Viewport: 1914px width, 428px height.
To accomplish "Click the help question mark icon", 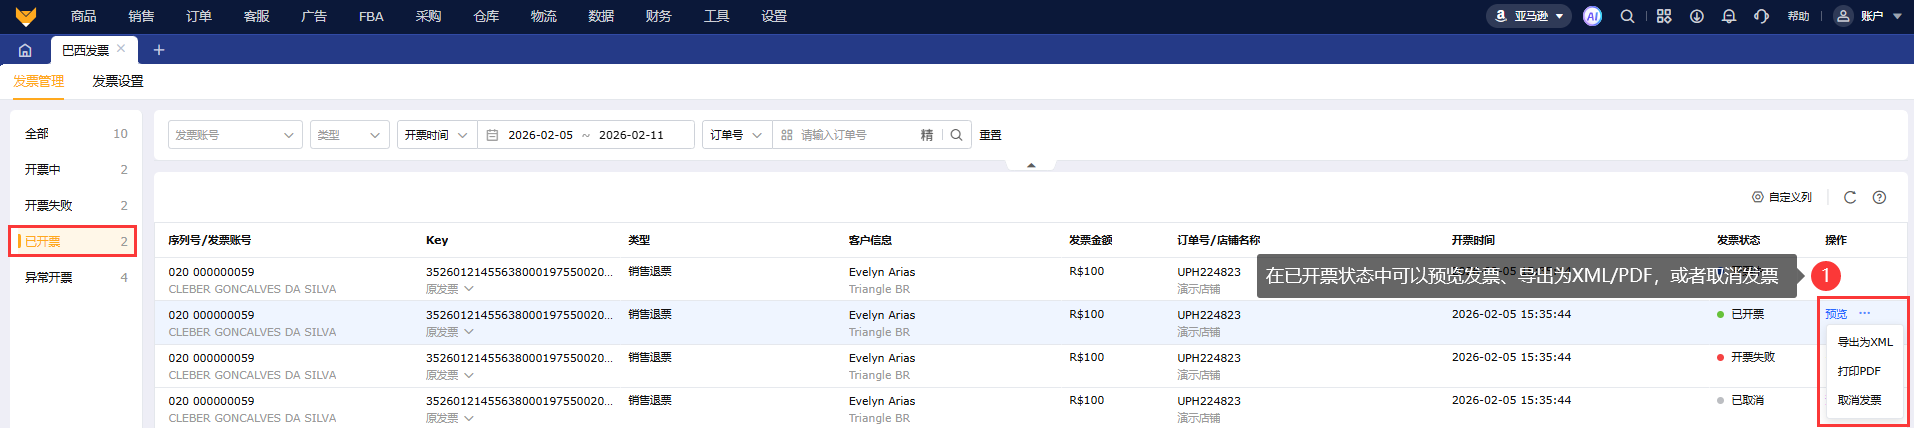I will (x=1879, y=197).
